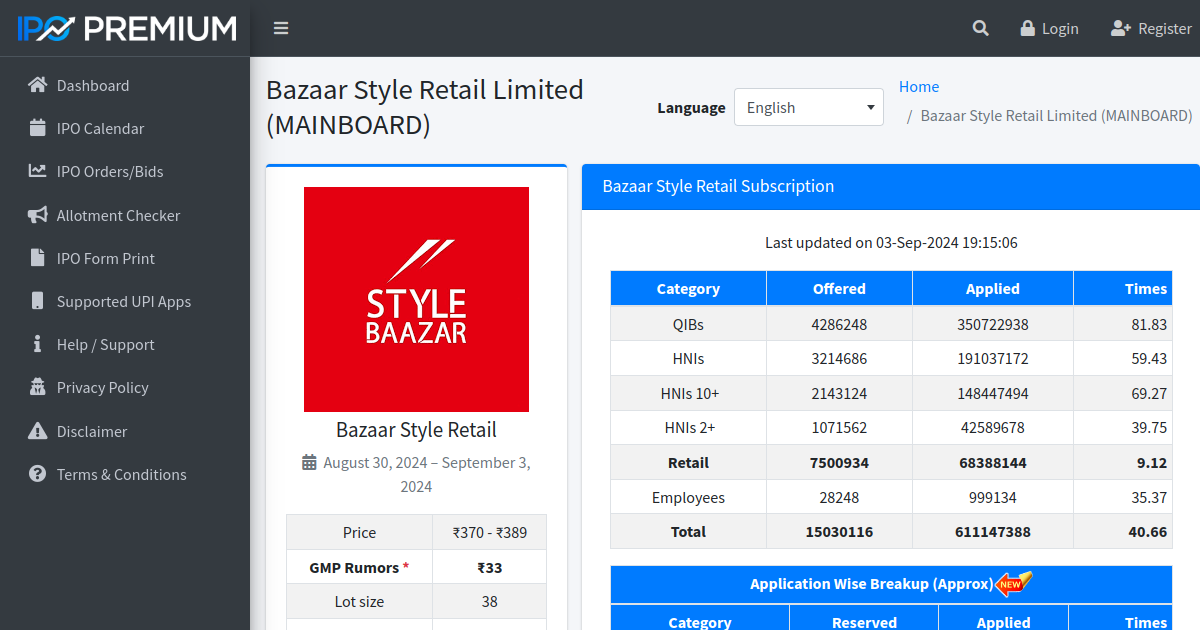
Task: Select the IPO Calendar icon in sidebar
Action: click(x=35, y=128)
